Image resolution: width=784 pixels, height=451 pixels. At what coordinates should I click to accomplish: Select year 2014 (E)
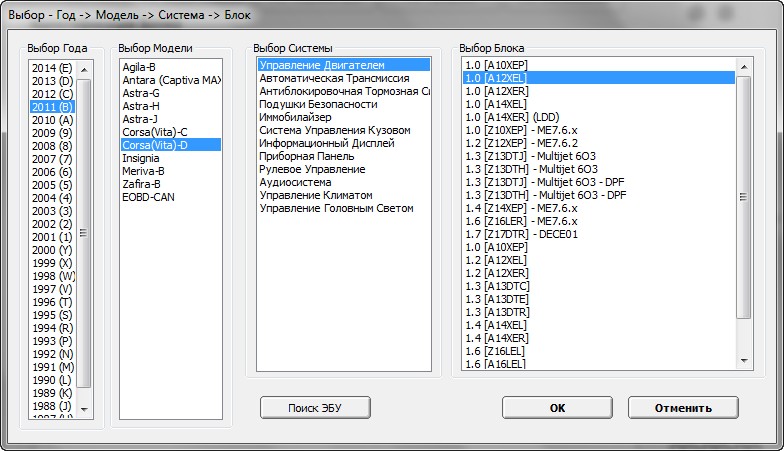tap(52, 68)
